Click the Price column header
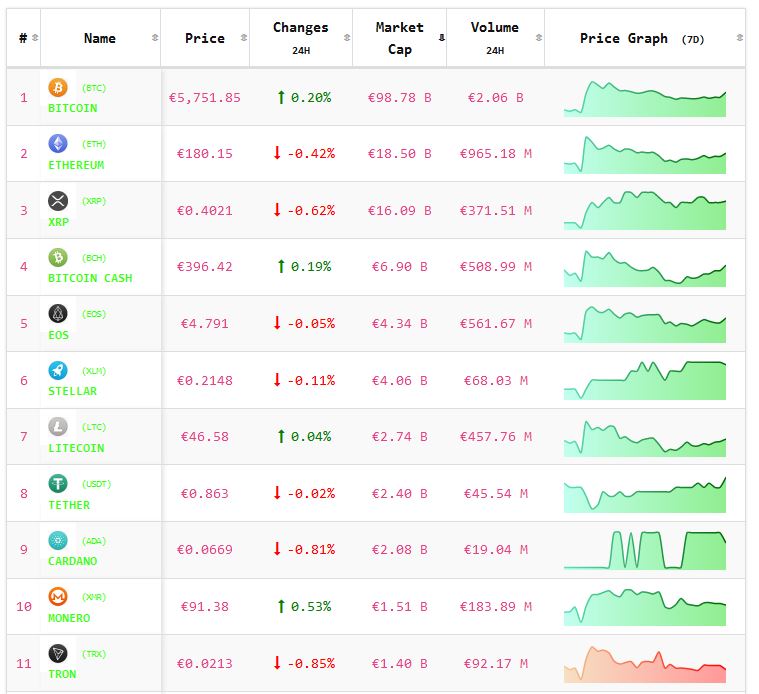This screenshot has height=694, width=759. pyautogui.click(x=205, y=38)
